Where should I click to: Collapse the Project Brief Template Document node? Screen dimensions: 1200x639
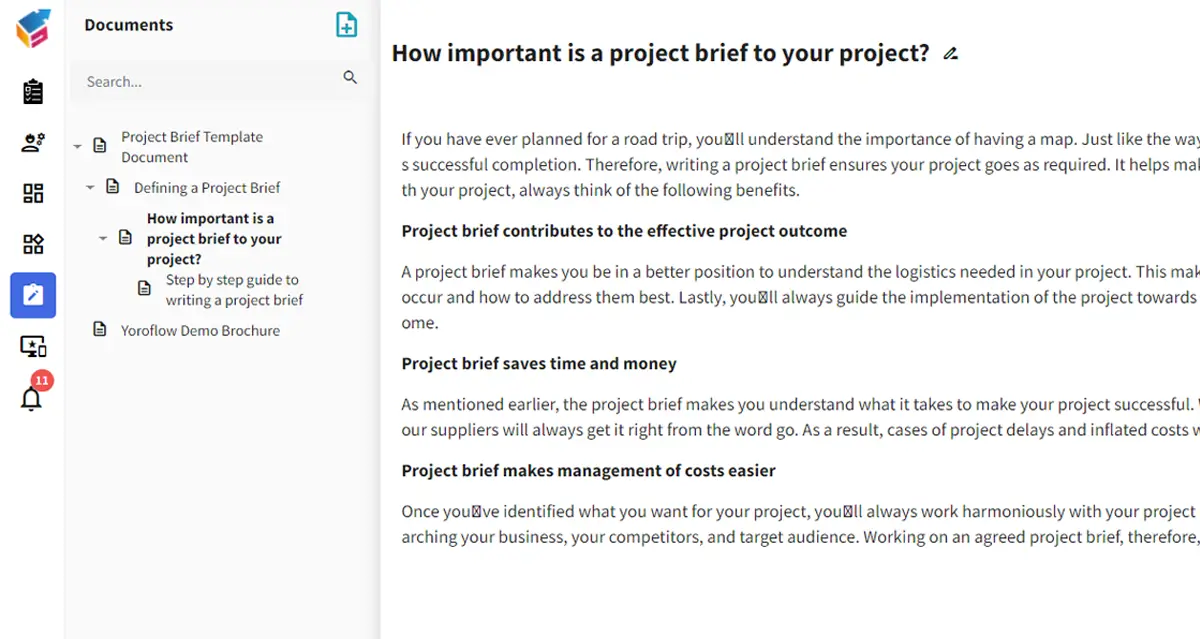coord(78,147)
